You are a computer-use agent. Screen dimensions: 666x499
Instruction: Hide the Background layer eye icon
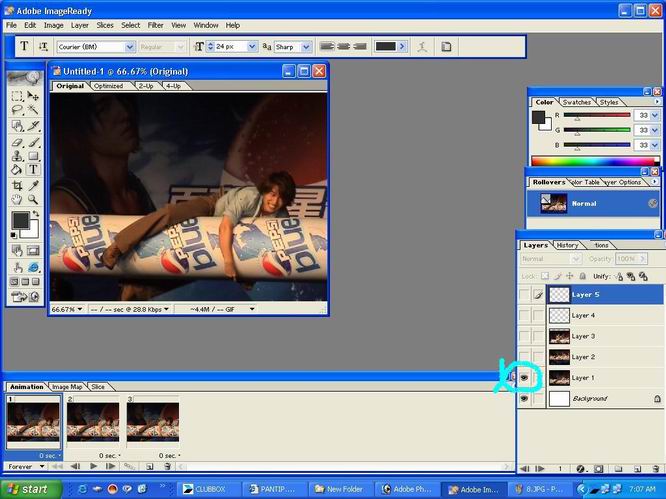[x=525, y=398]
